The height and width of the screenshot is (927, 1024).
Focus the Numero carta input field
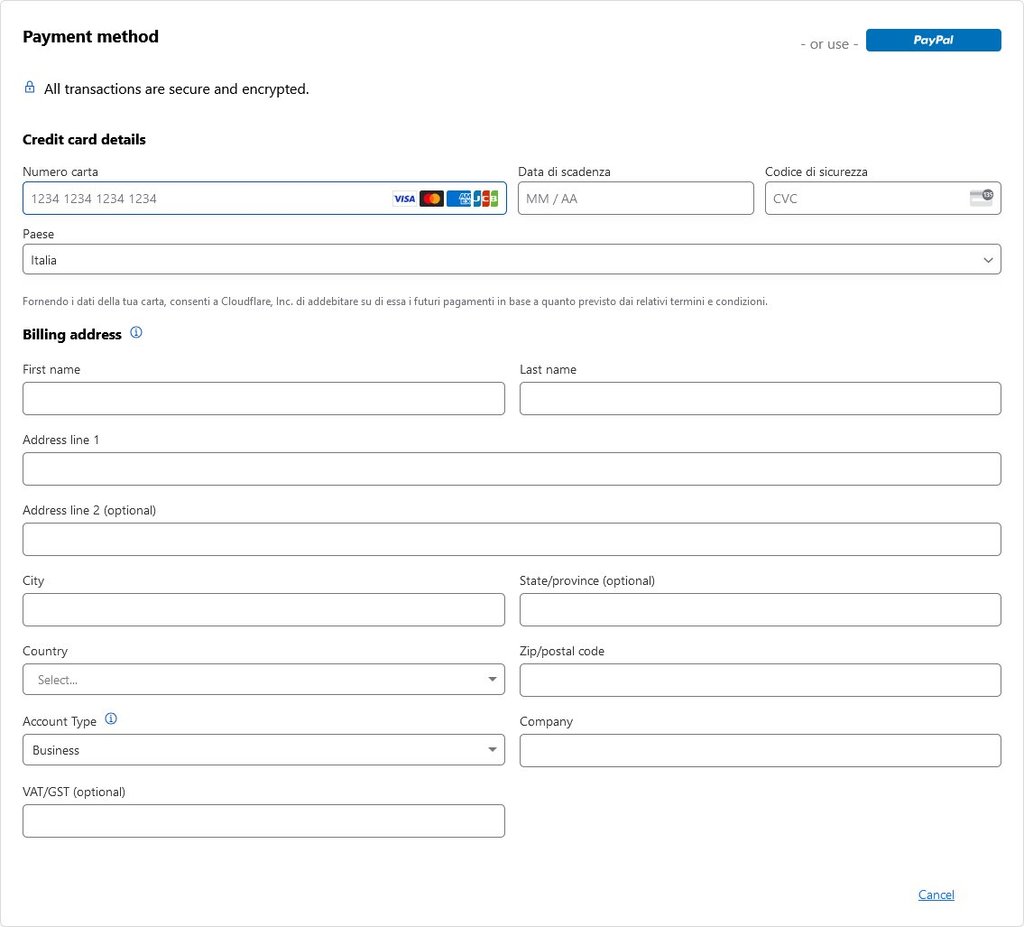(205, 198)
